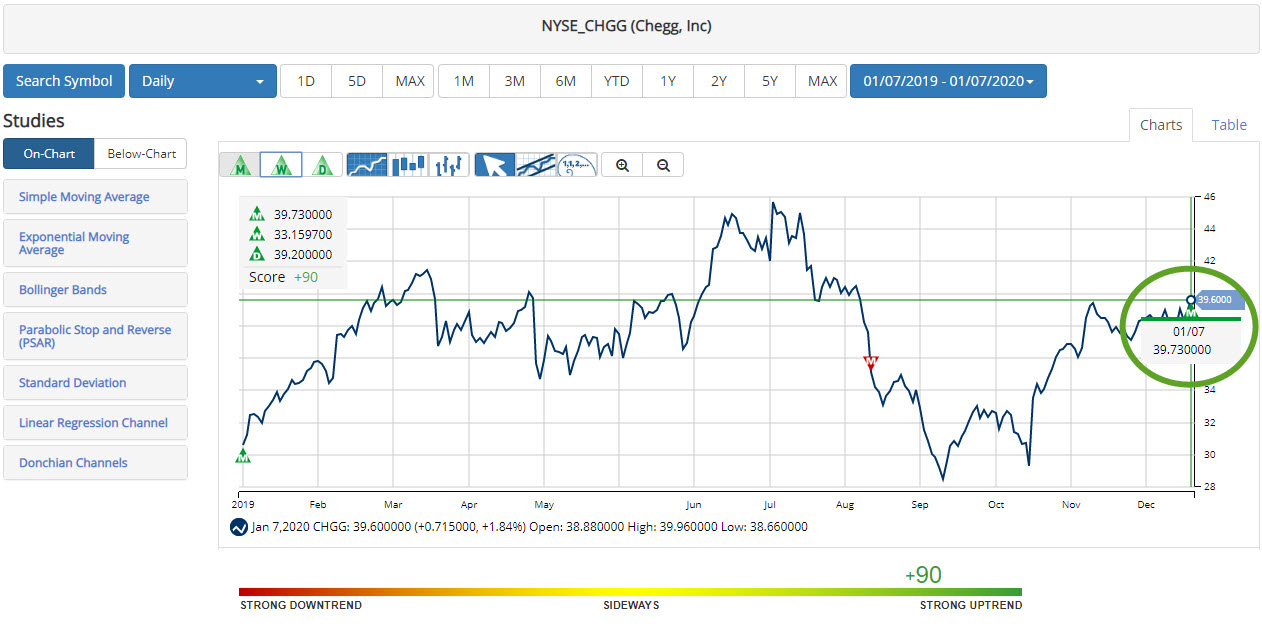Click the 33.159700 weekly value in legend
This screenshot has width=1262, height=638.
click(x=303, y=234)
